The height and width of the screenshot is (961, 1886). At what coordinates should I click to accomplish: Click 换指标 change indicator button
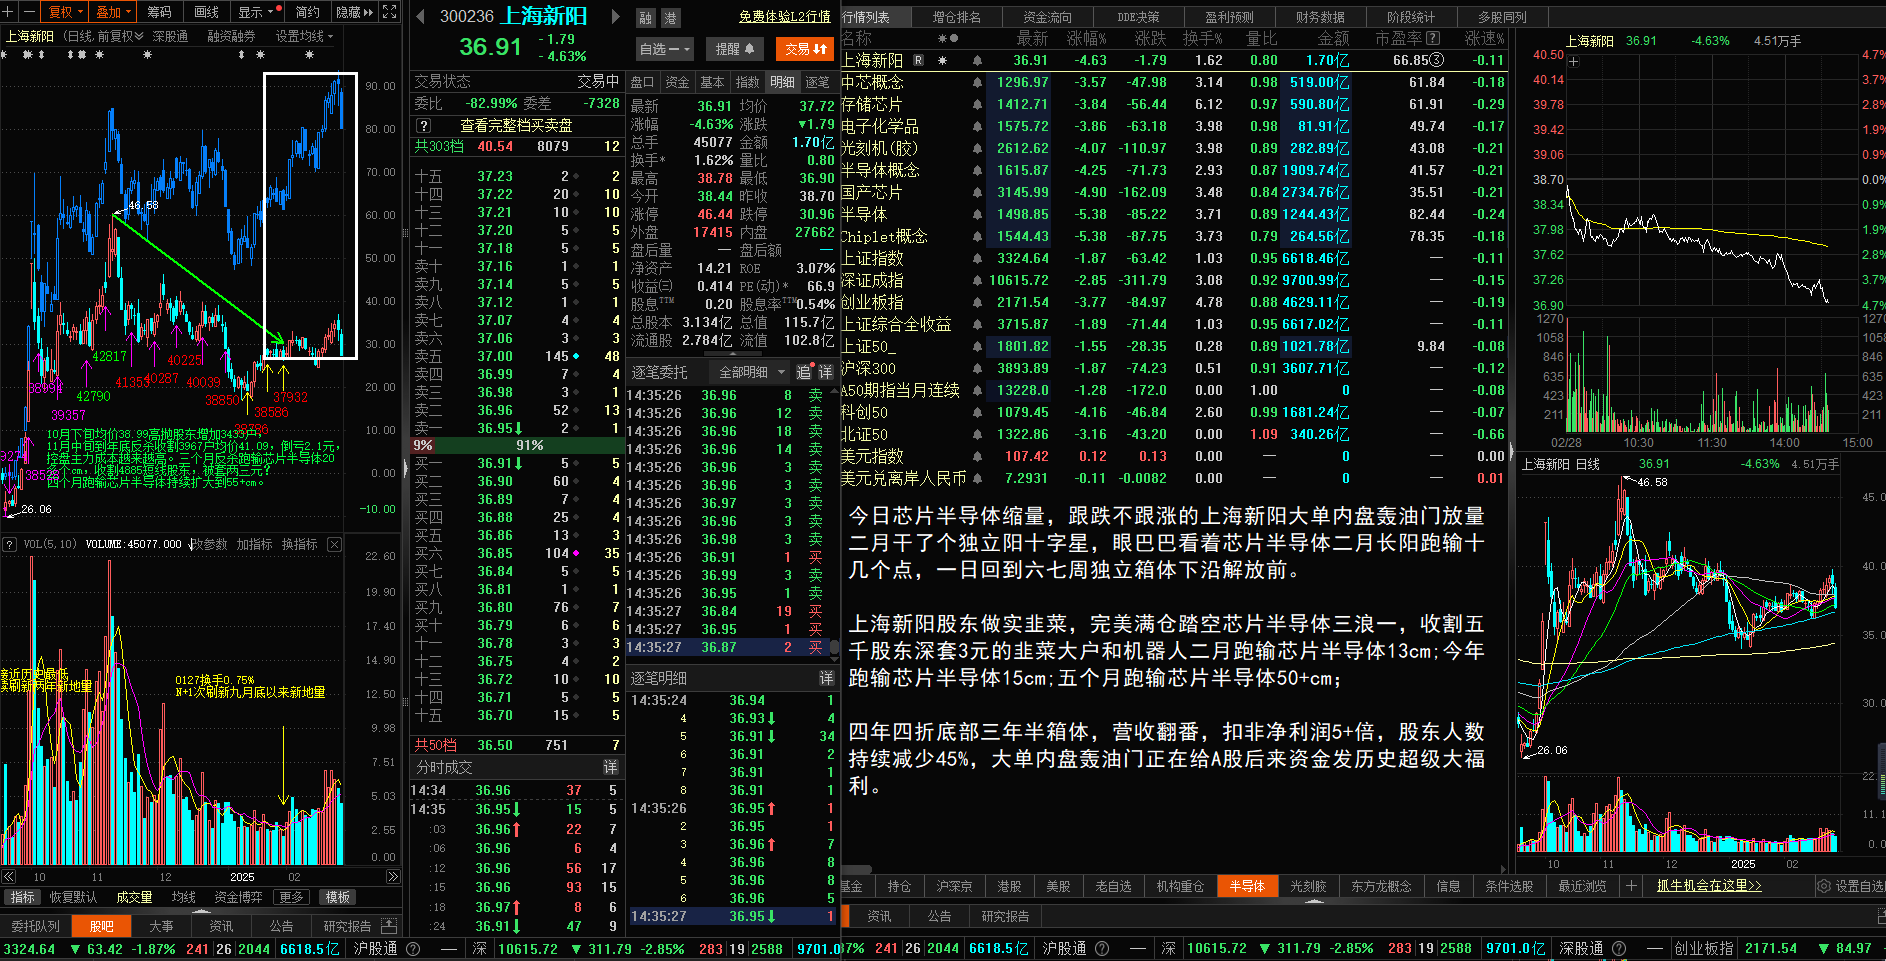pos(299,544)
